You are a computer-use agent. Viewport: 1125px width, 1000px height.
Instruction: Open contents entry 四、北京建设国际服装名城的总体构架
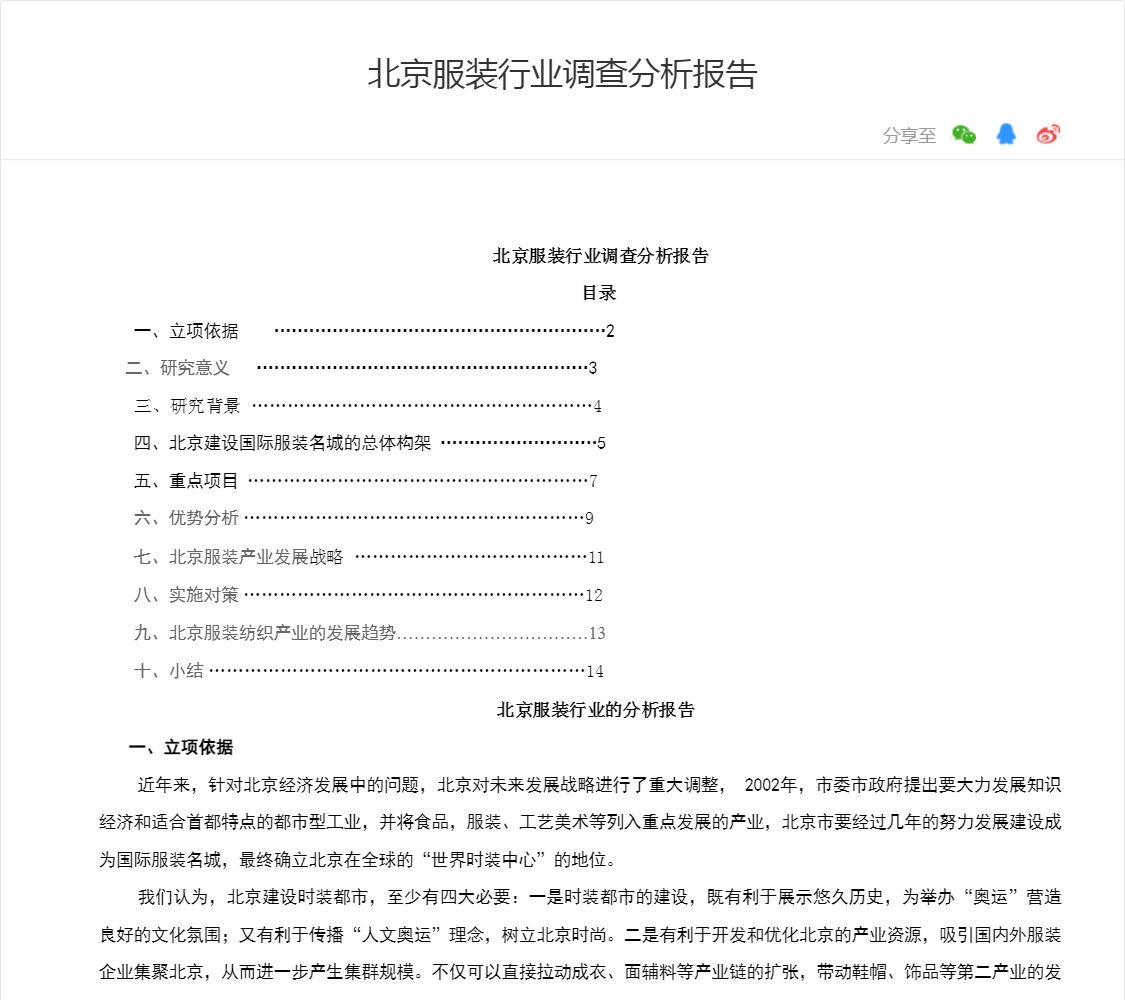pos(369,443)
